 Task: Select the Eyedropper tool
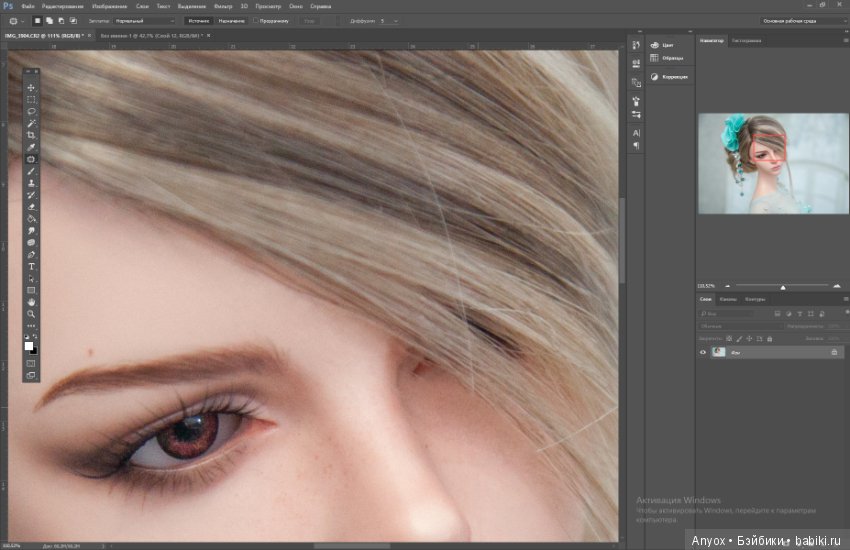tap(31, 147)
